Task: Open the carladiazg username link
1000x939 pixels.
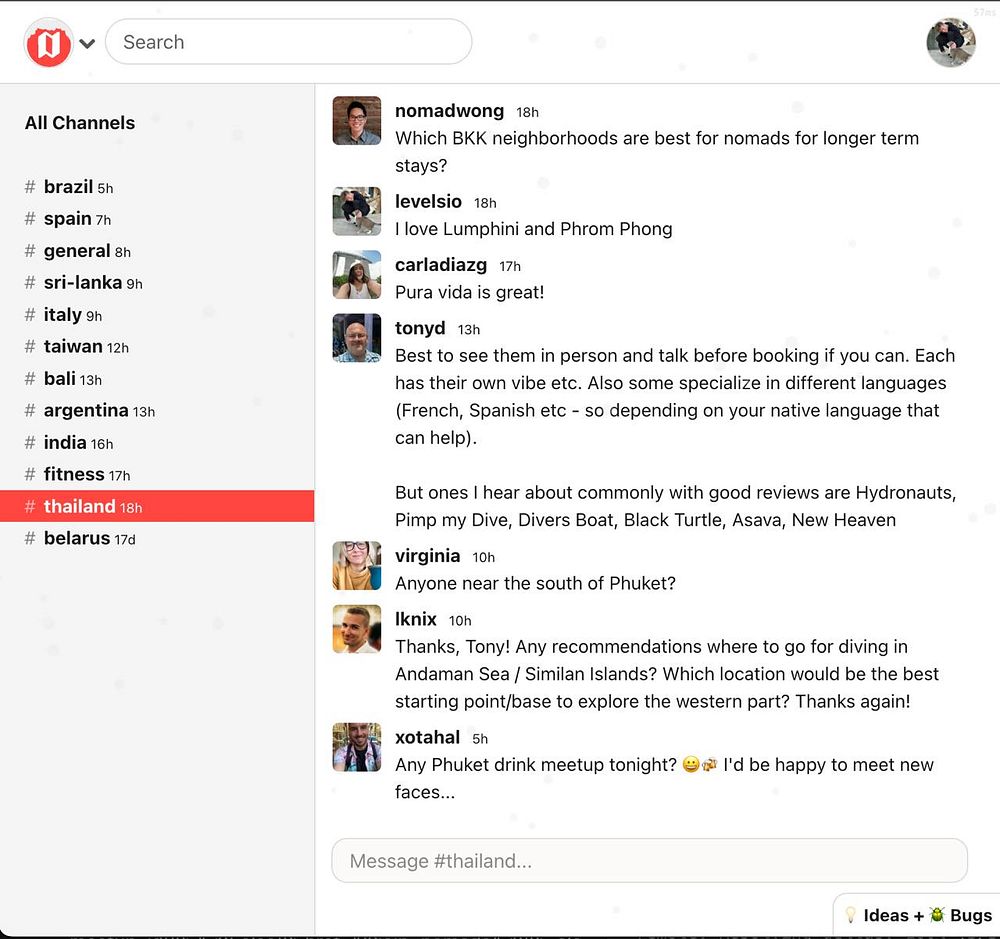Action: point(441,265)
